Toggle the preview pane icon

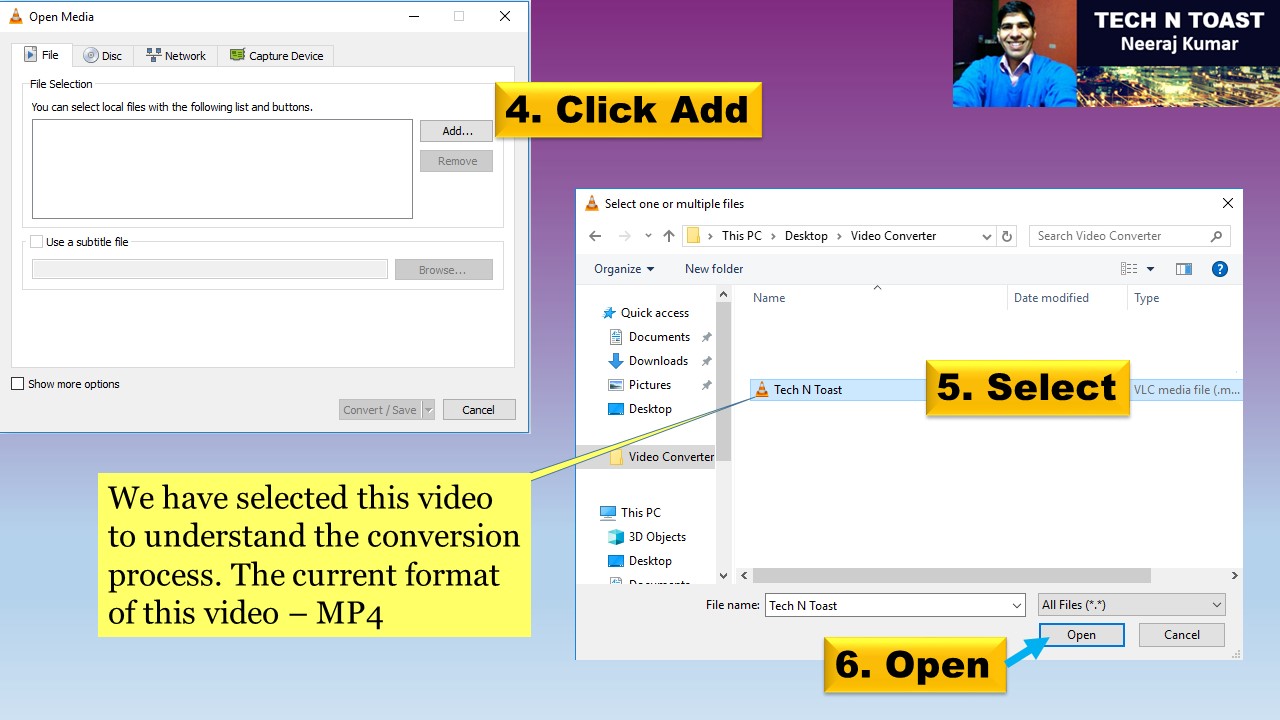click(x=1184, y=269)
